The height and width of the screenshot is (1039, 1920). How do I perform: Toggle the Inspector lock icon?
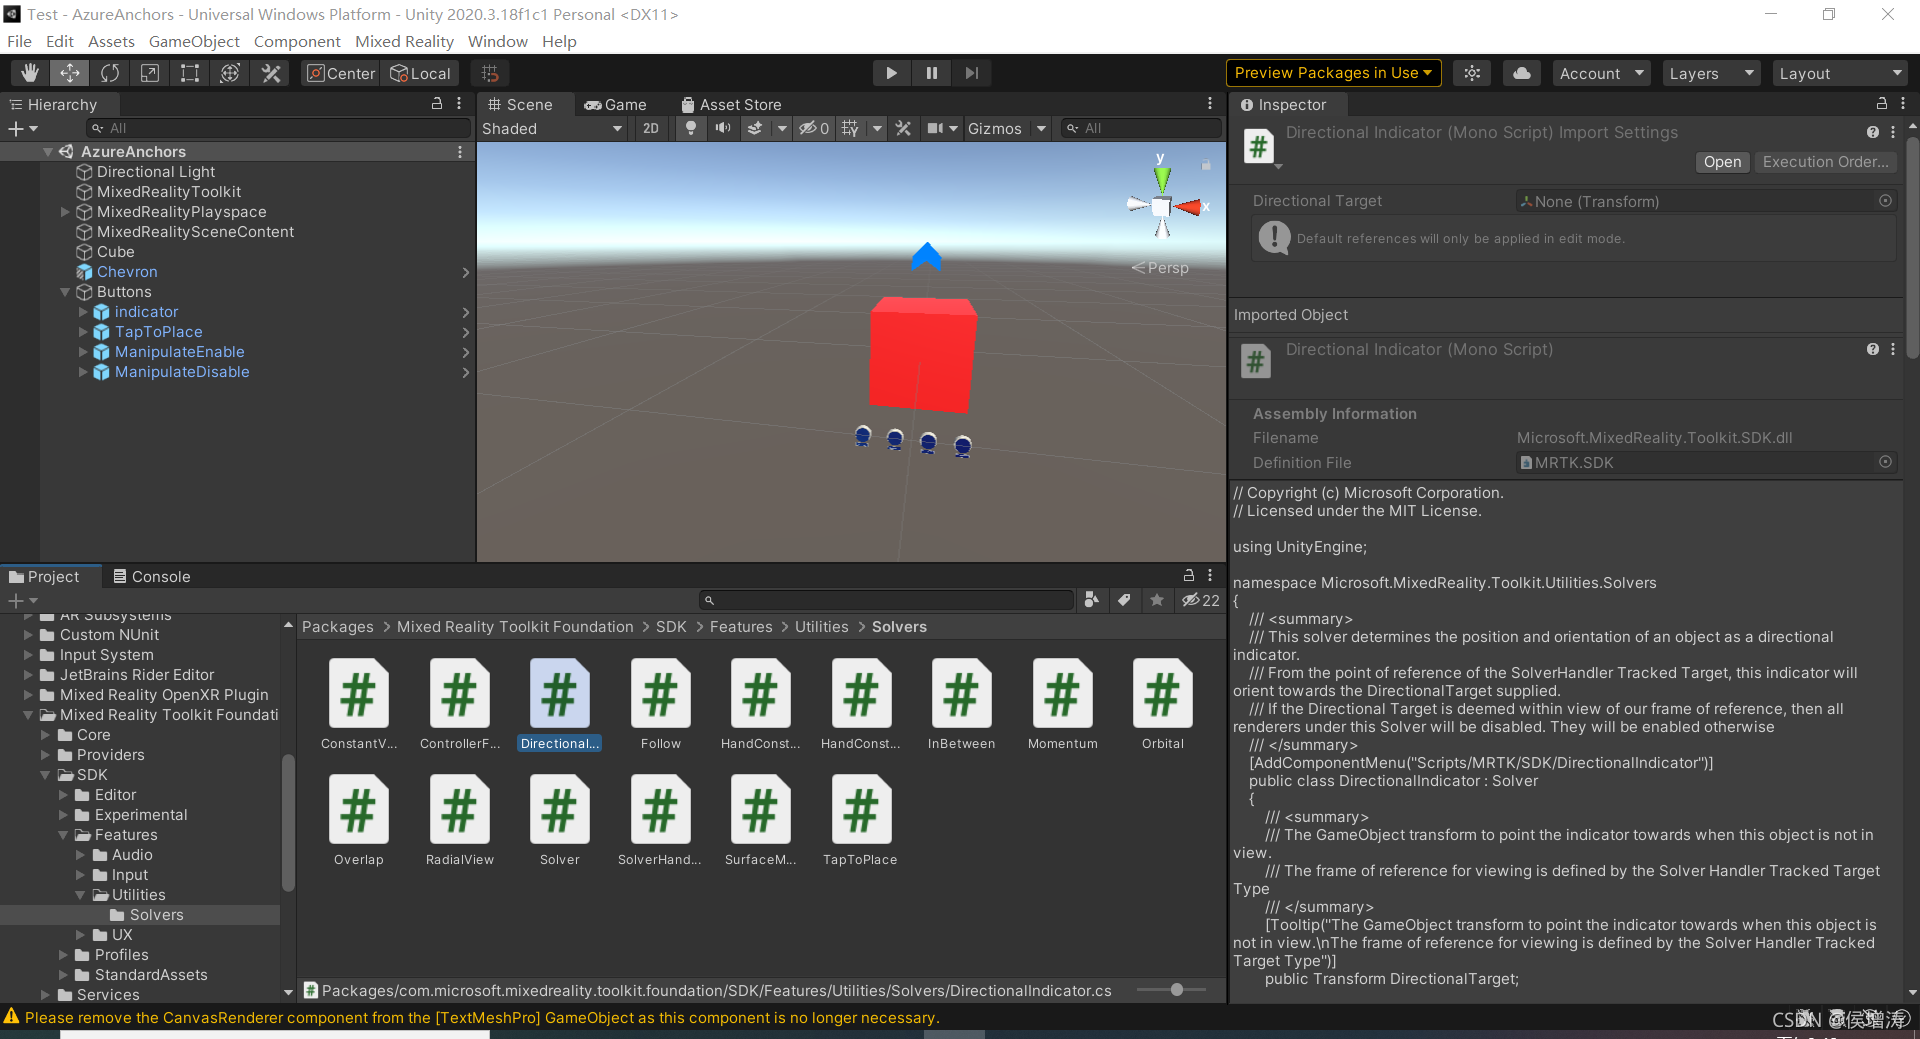click(x=1881, y=103)
